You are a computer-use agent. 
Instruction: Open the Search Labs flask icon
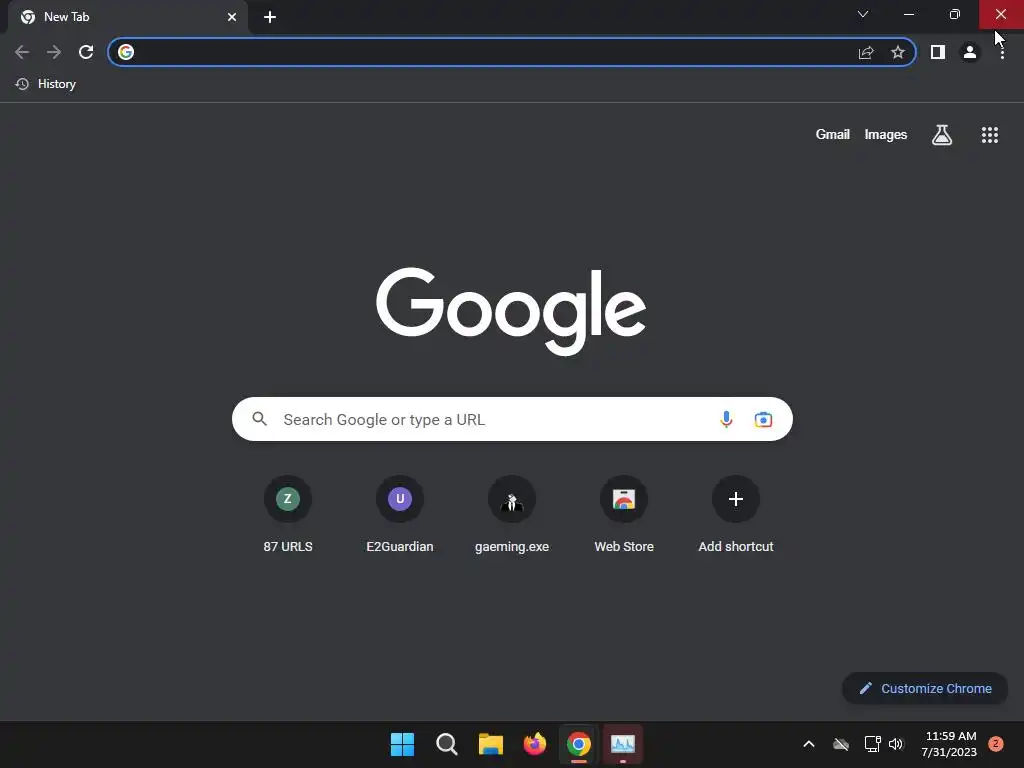click(x=942, y=135)
